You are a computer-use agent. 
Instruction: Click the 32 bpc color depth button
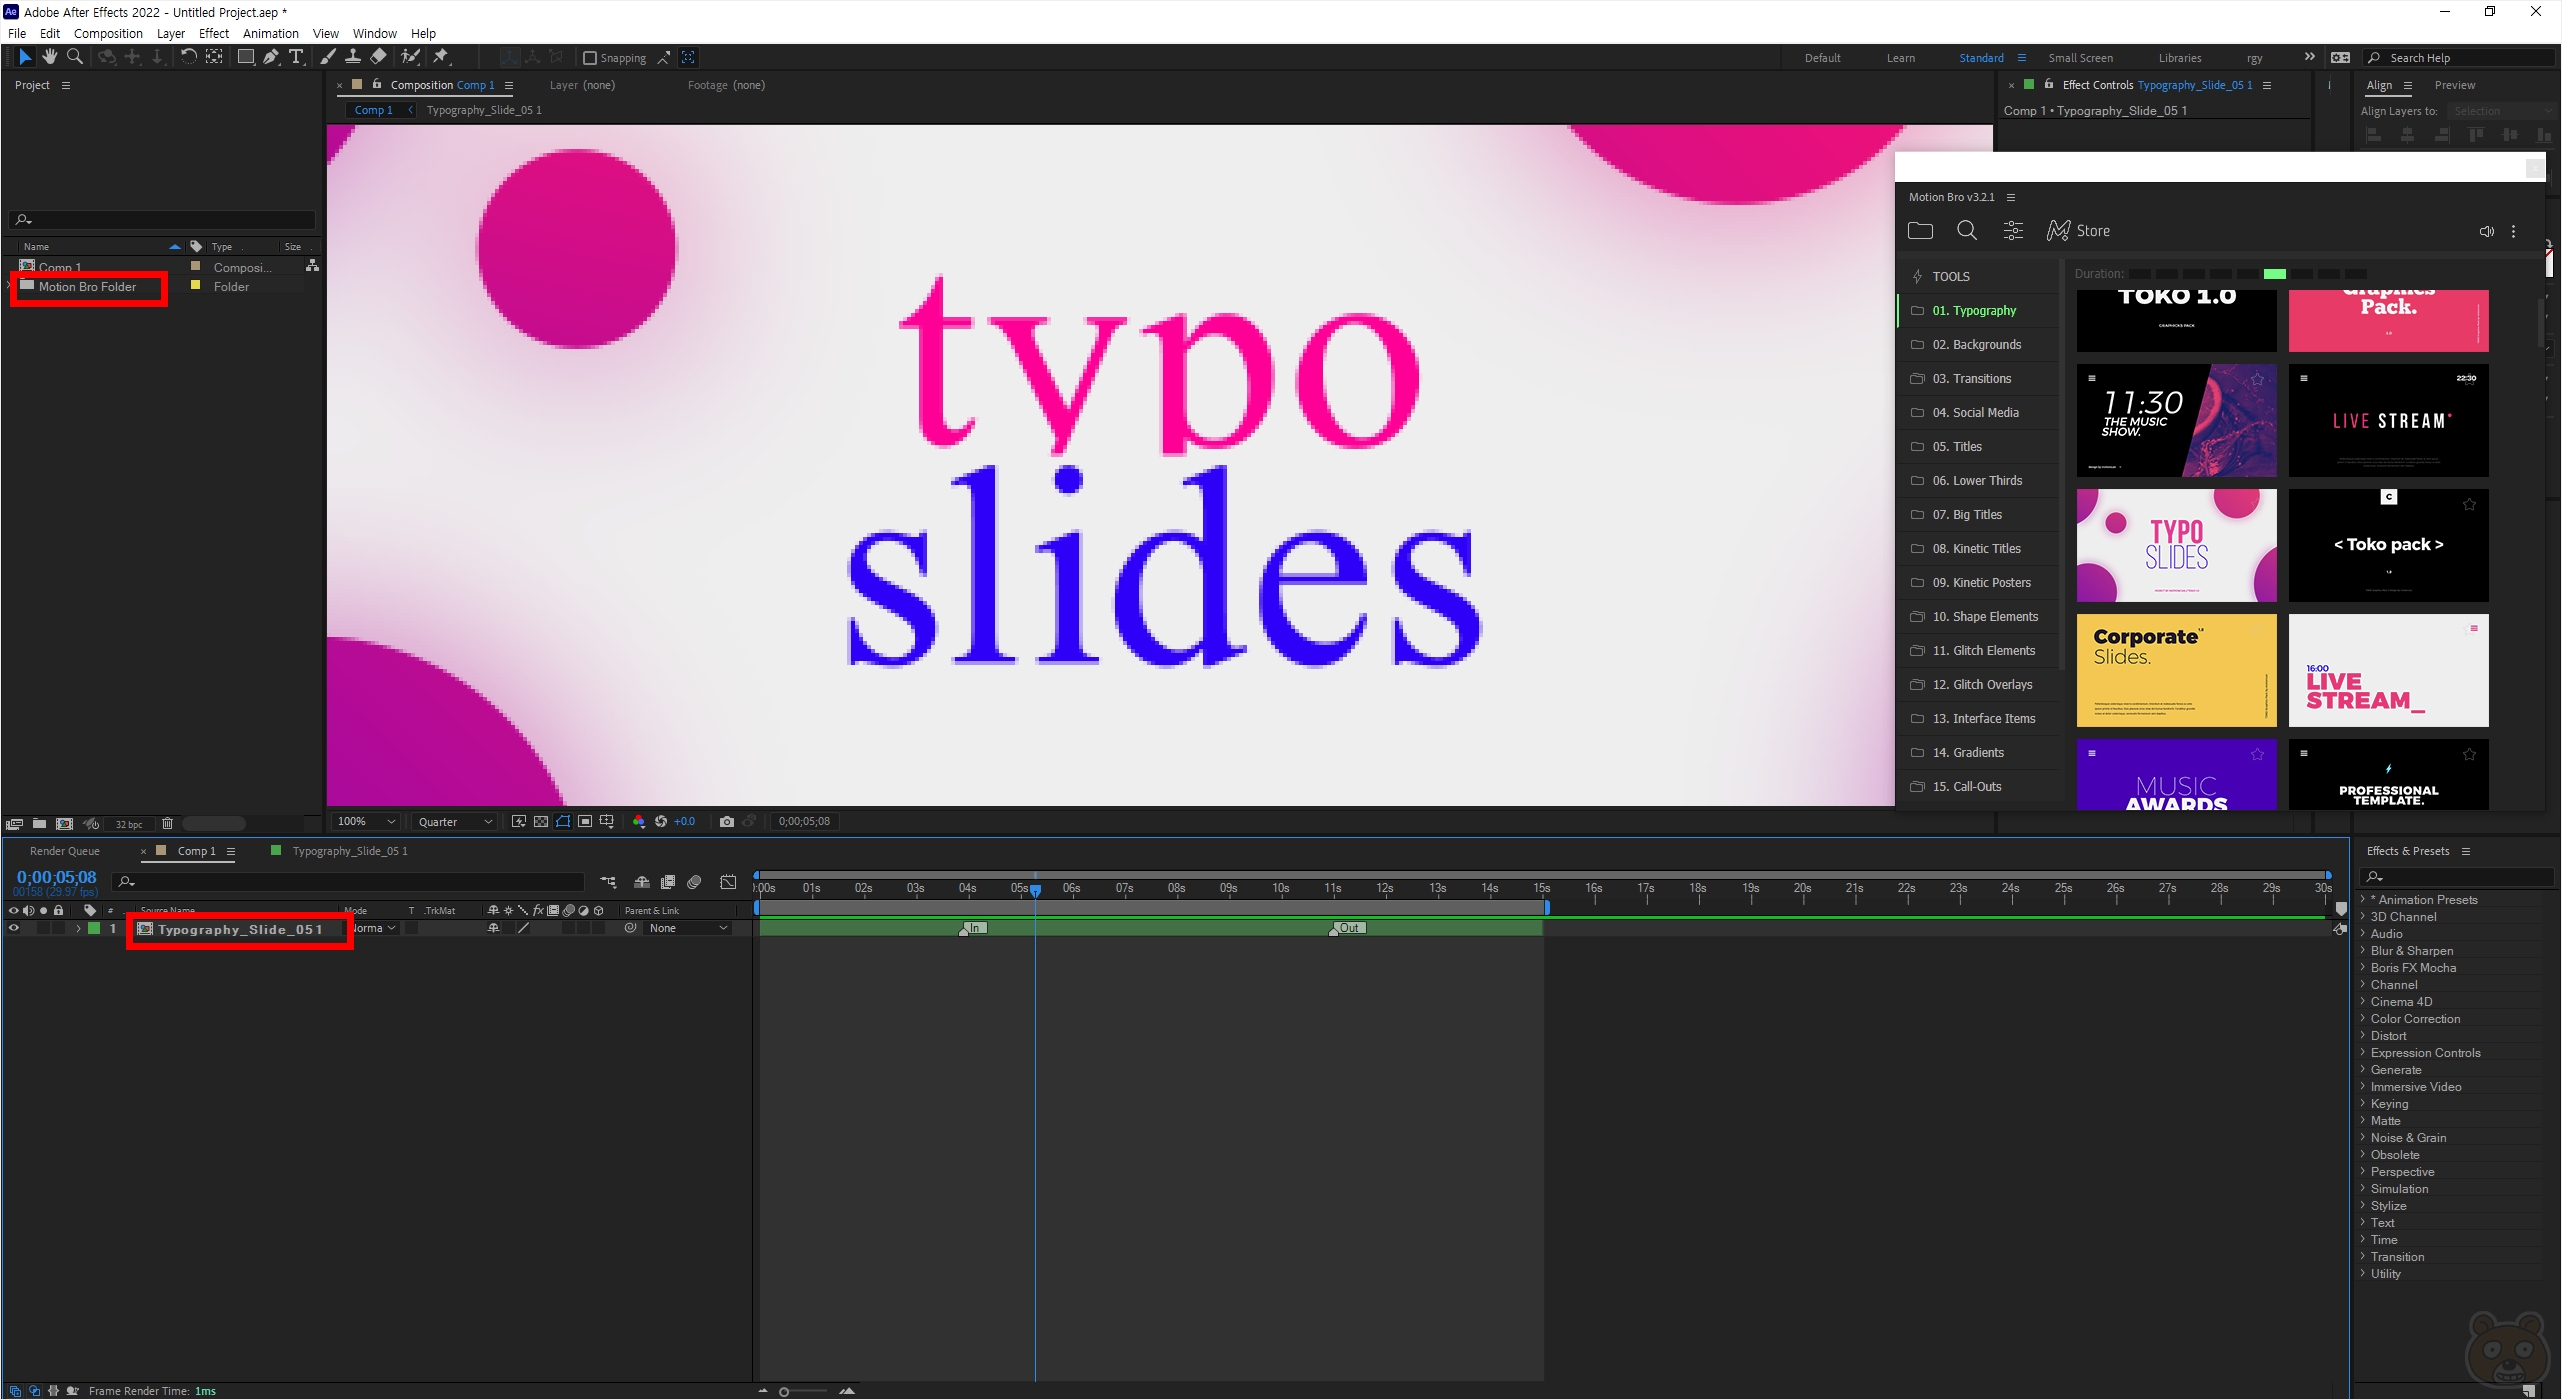pyautogui.click(x=128, y=824)
